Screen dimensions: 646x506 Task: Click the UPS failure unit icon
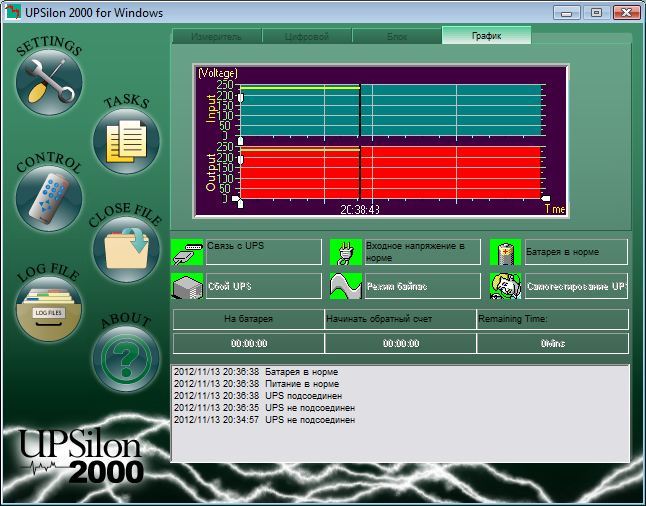187,286
